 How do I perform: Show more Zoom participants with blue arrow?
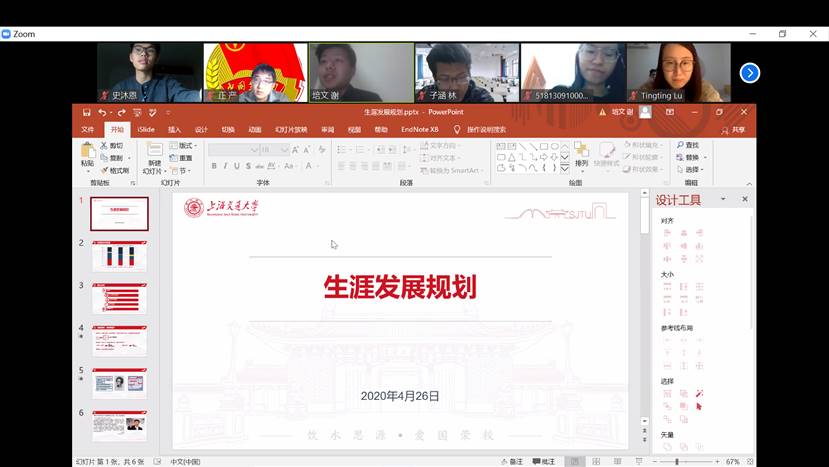coord(749,72)
